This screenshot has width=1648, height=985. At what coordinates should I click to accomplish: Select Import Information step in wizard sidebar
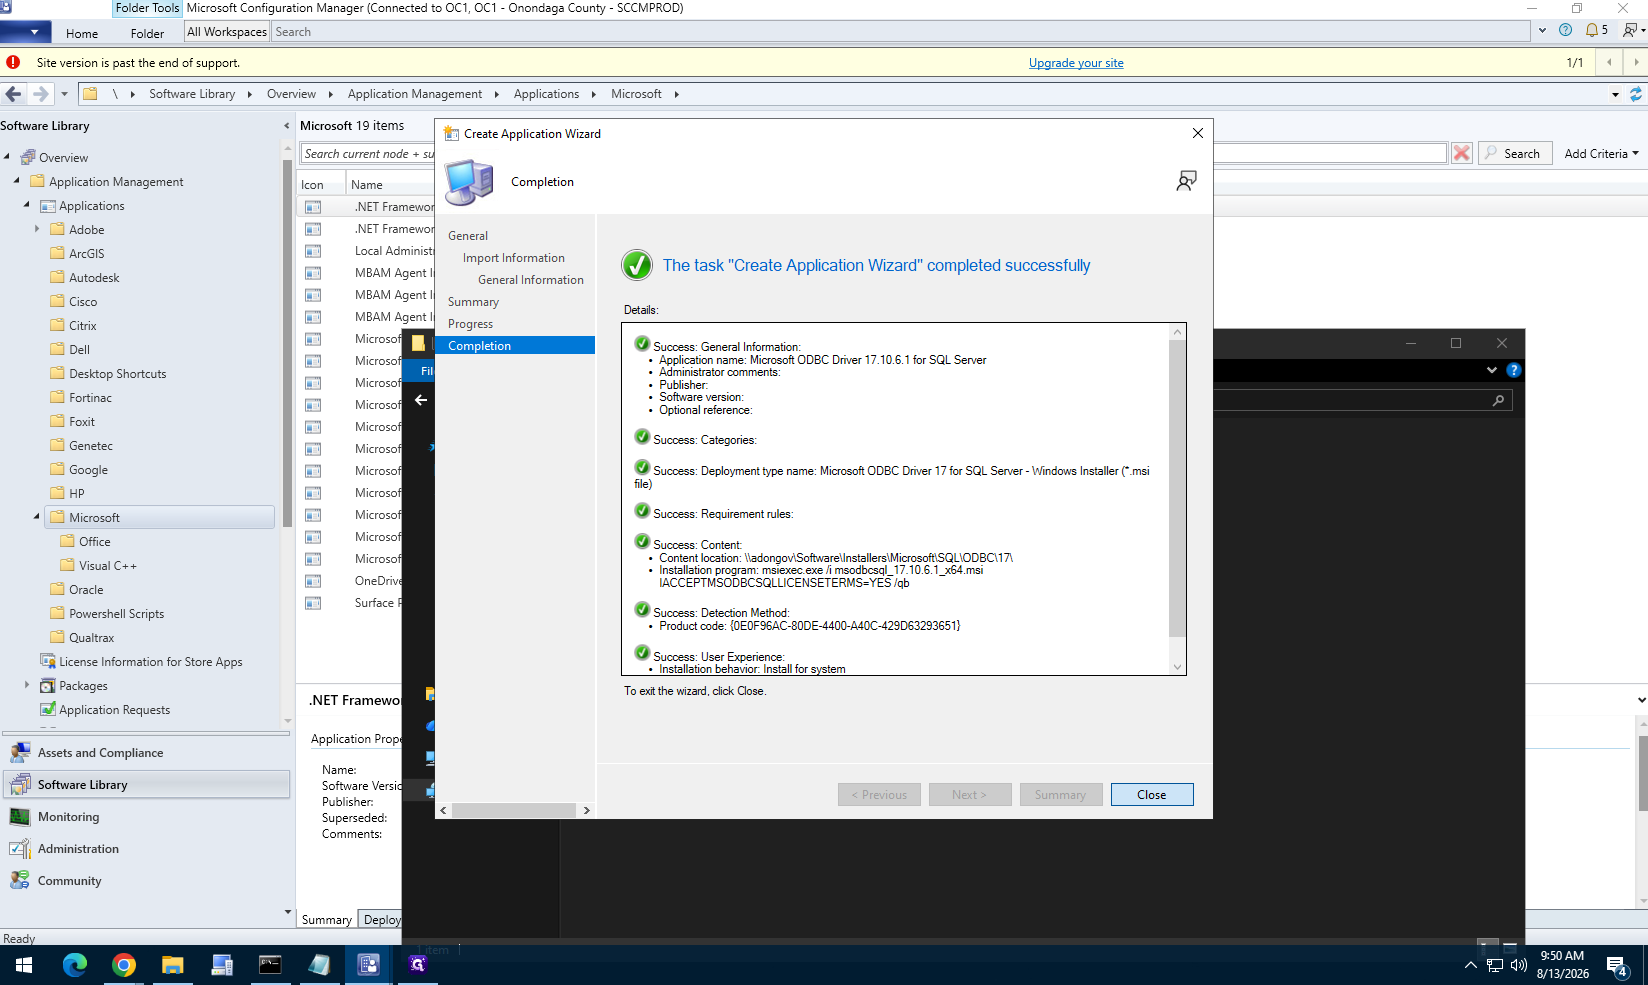point(513,258)
